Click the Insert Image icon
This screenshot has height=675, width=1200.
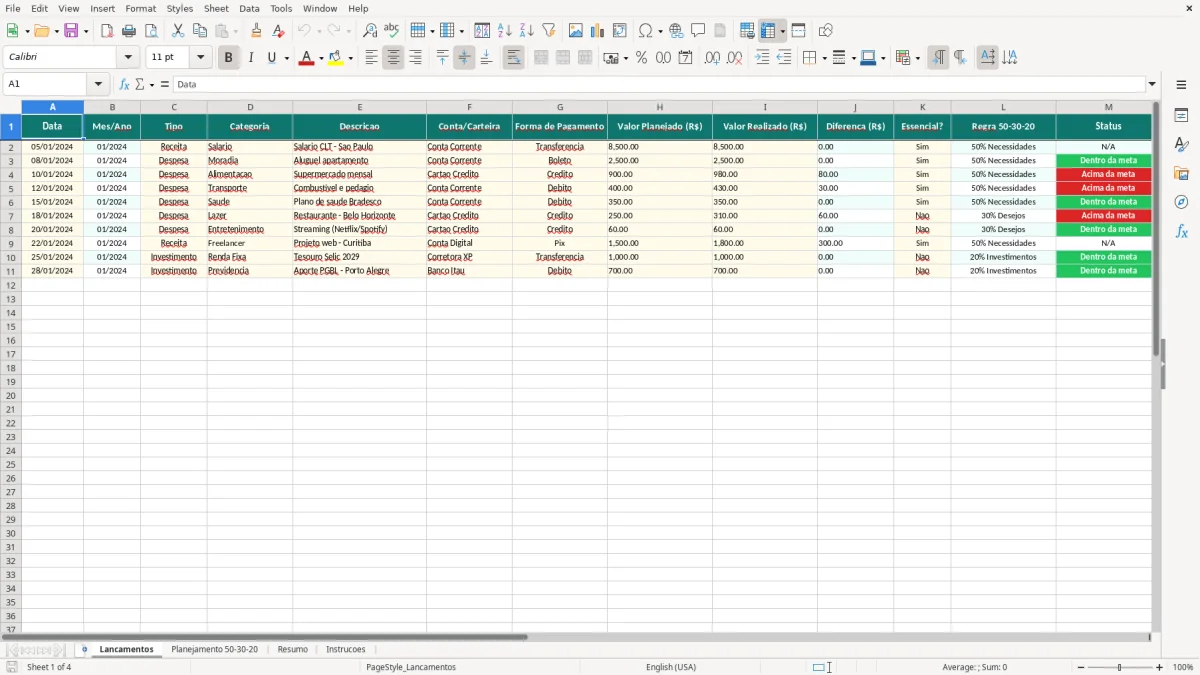pos(576,31)
